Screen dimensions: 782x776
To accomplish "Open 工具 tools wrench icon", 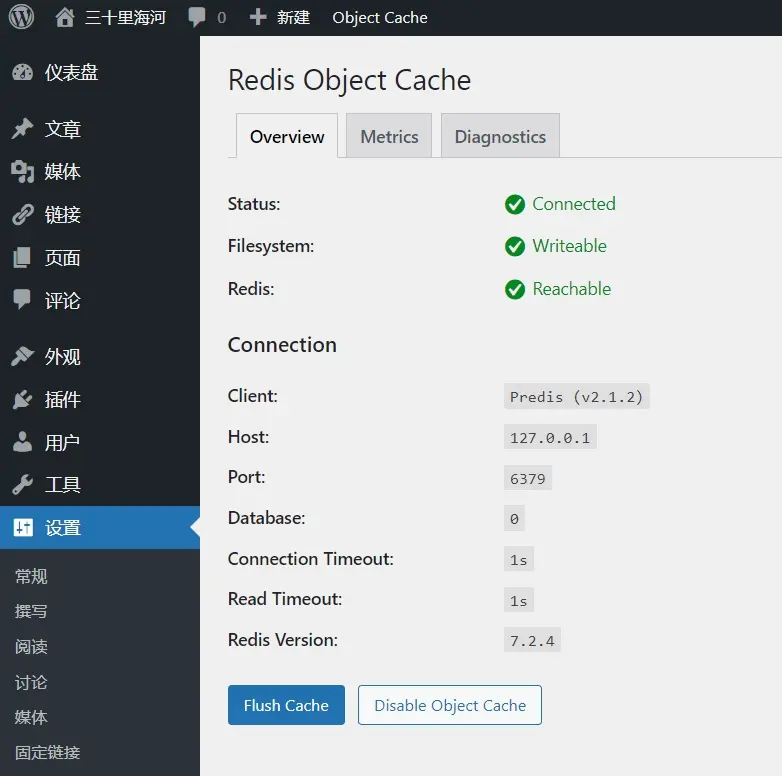I will [22, 484].
